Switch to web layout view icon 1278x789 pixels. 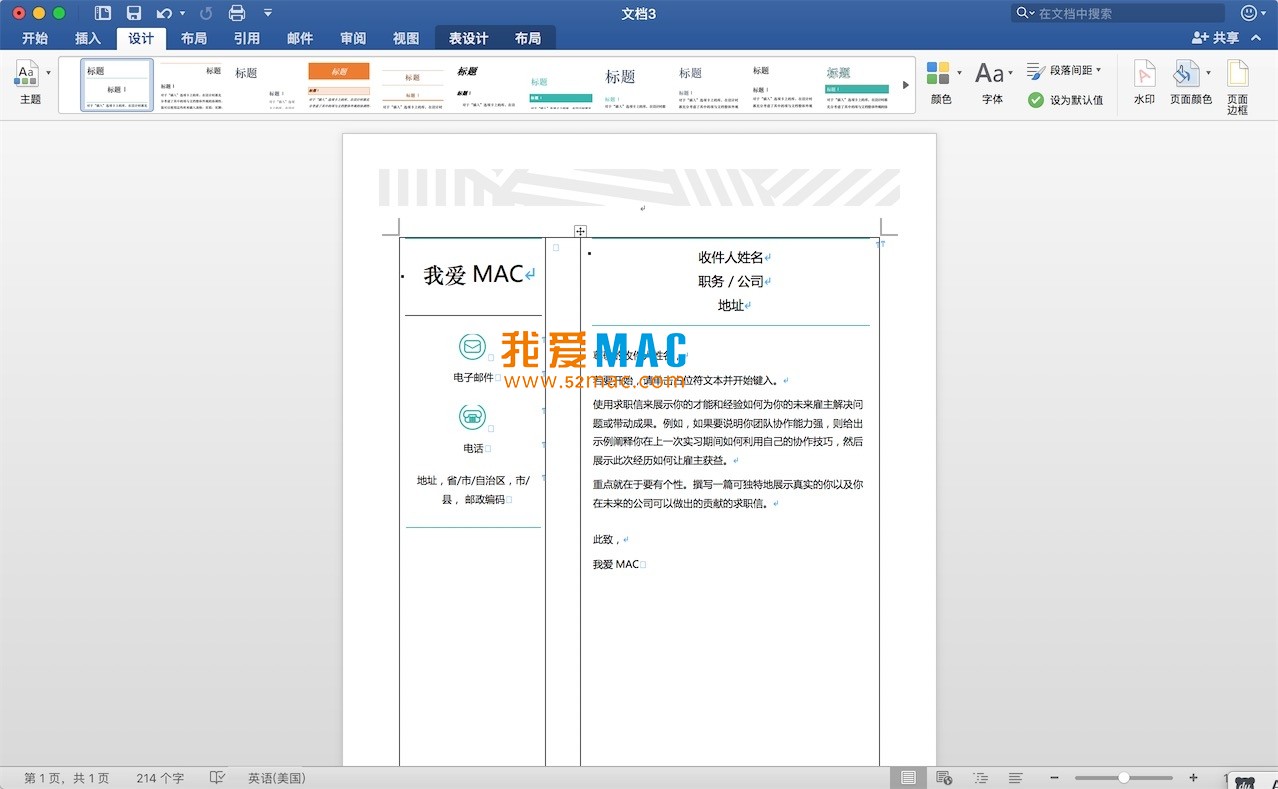(x=944, y=778)
